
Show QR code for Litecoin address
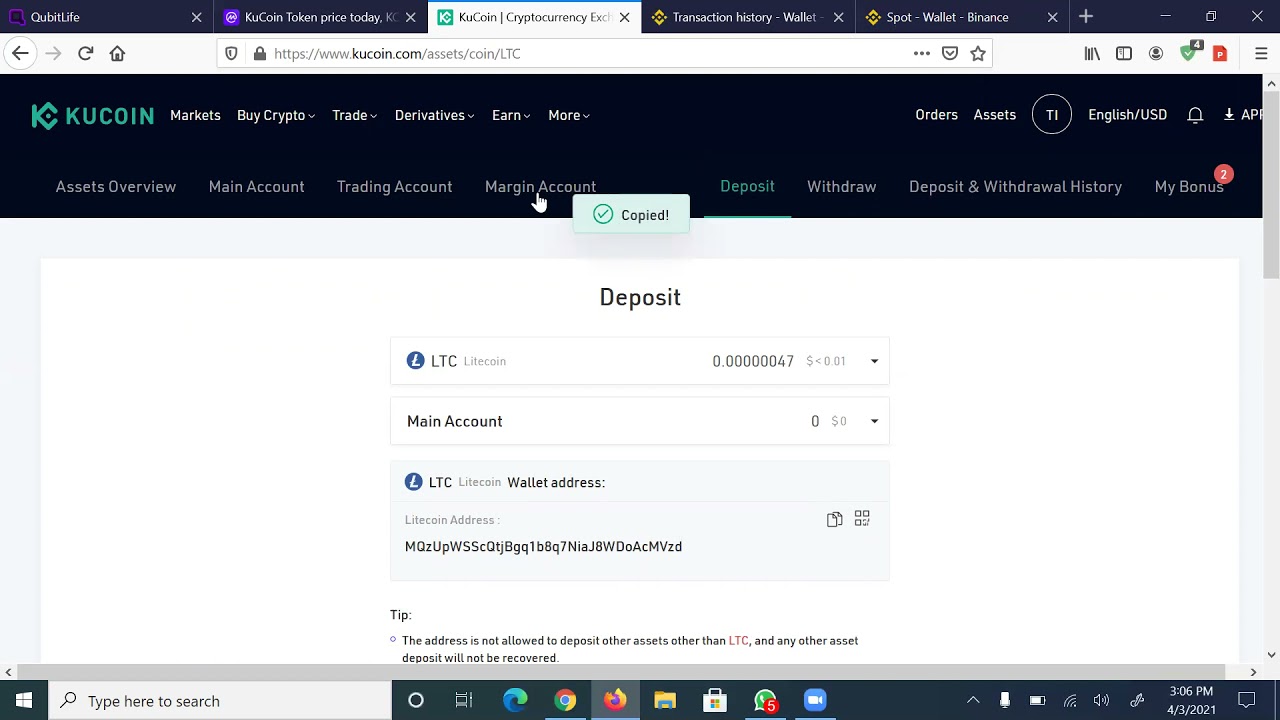point(862,518)
